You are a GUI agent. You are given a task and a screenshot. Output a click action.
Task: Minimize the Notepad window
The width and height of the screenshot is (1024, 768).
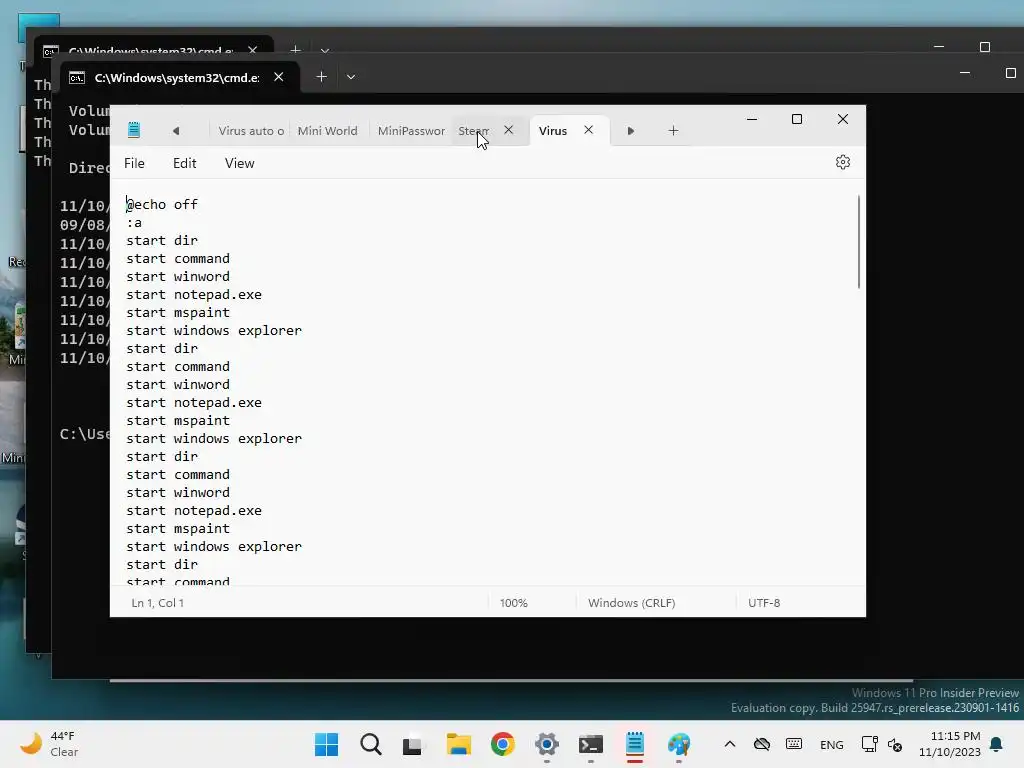(752, 119)
